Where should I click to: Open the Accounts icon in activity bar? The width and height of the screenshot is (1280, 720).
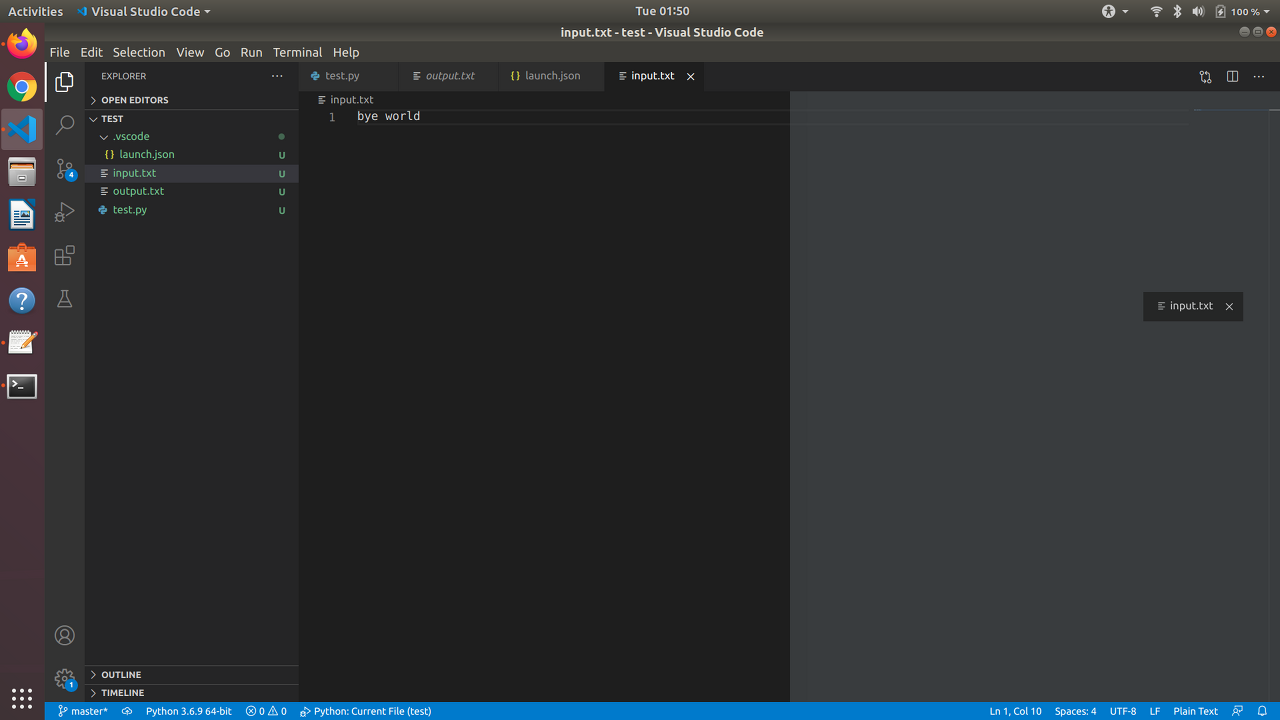[x=64, y=635]
